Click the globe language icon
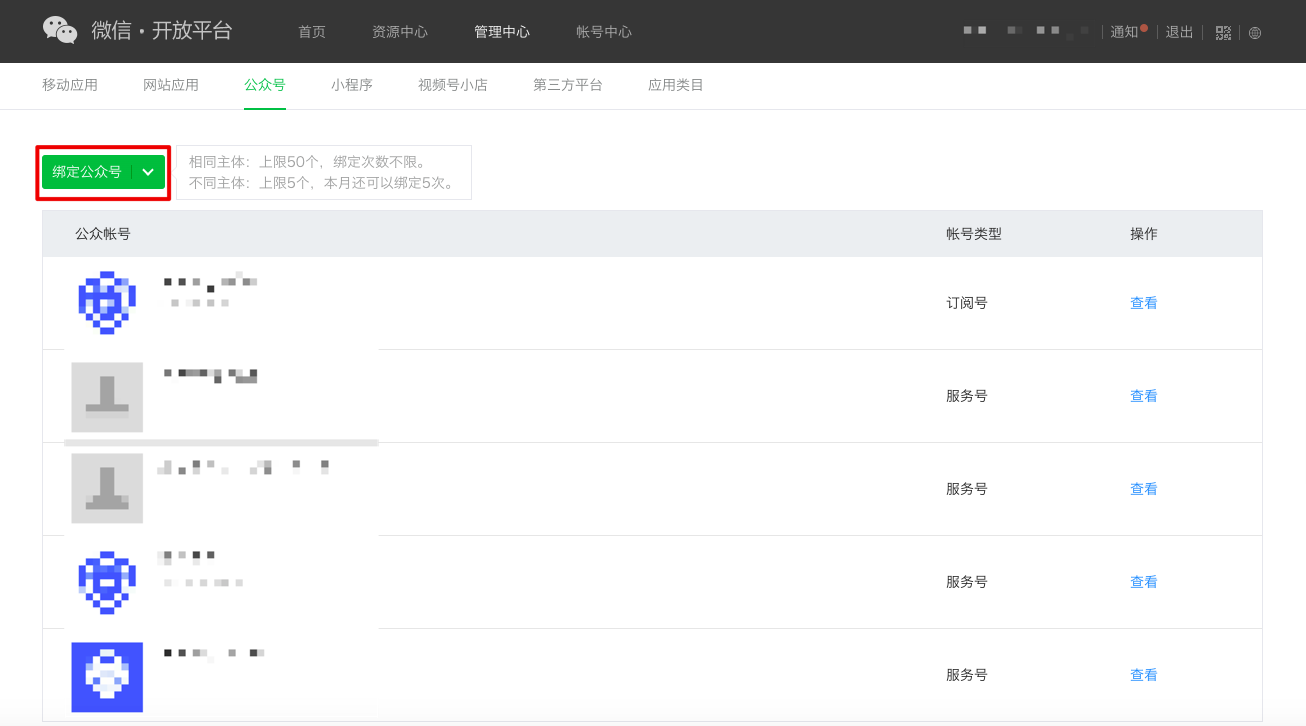 click(x=1255, y=33)
